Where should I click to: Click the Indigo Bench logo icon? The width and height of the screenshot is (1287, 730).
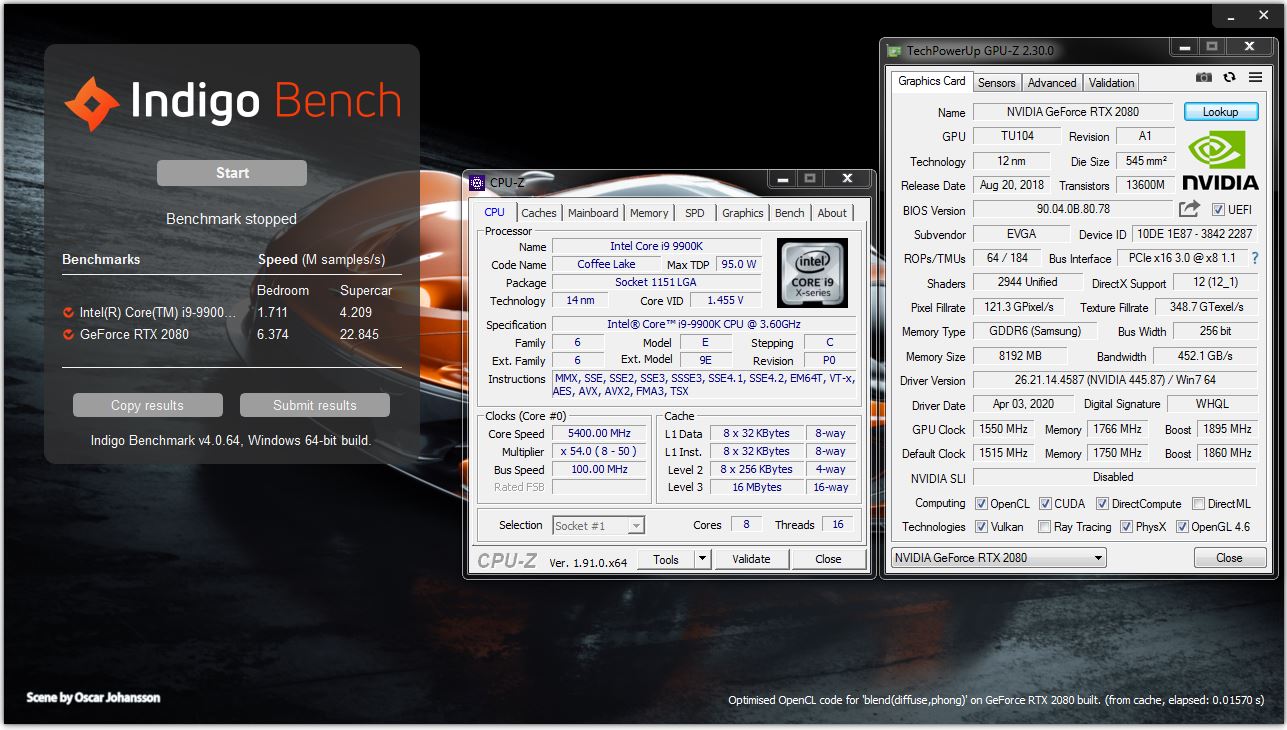91,104
